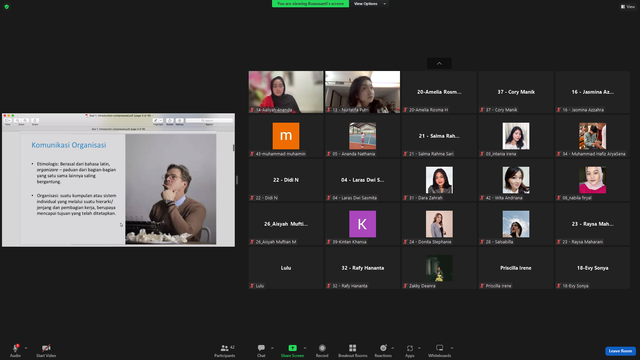Select 34 - Muhammad Hafiz AryaSena profile picture

point(593,136)
